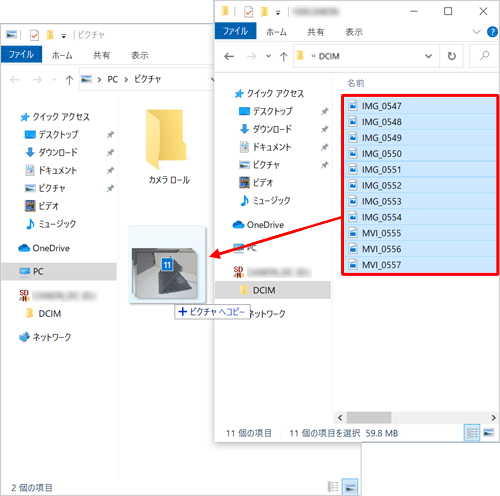The width and height of the screenshot is (500, 496).
Task: Open recent locations dropdown in DCIM window
Action: 268,56
